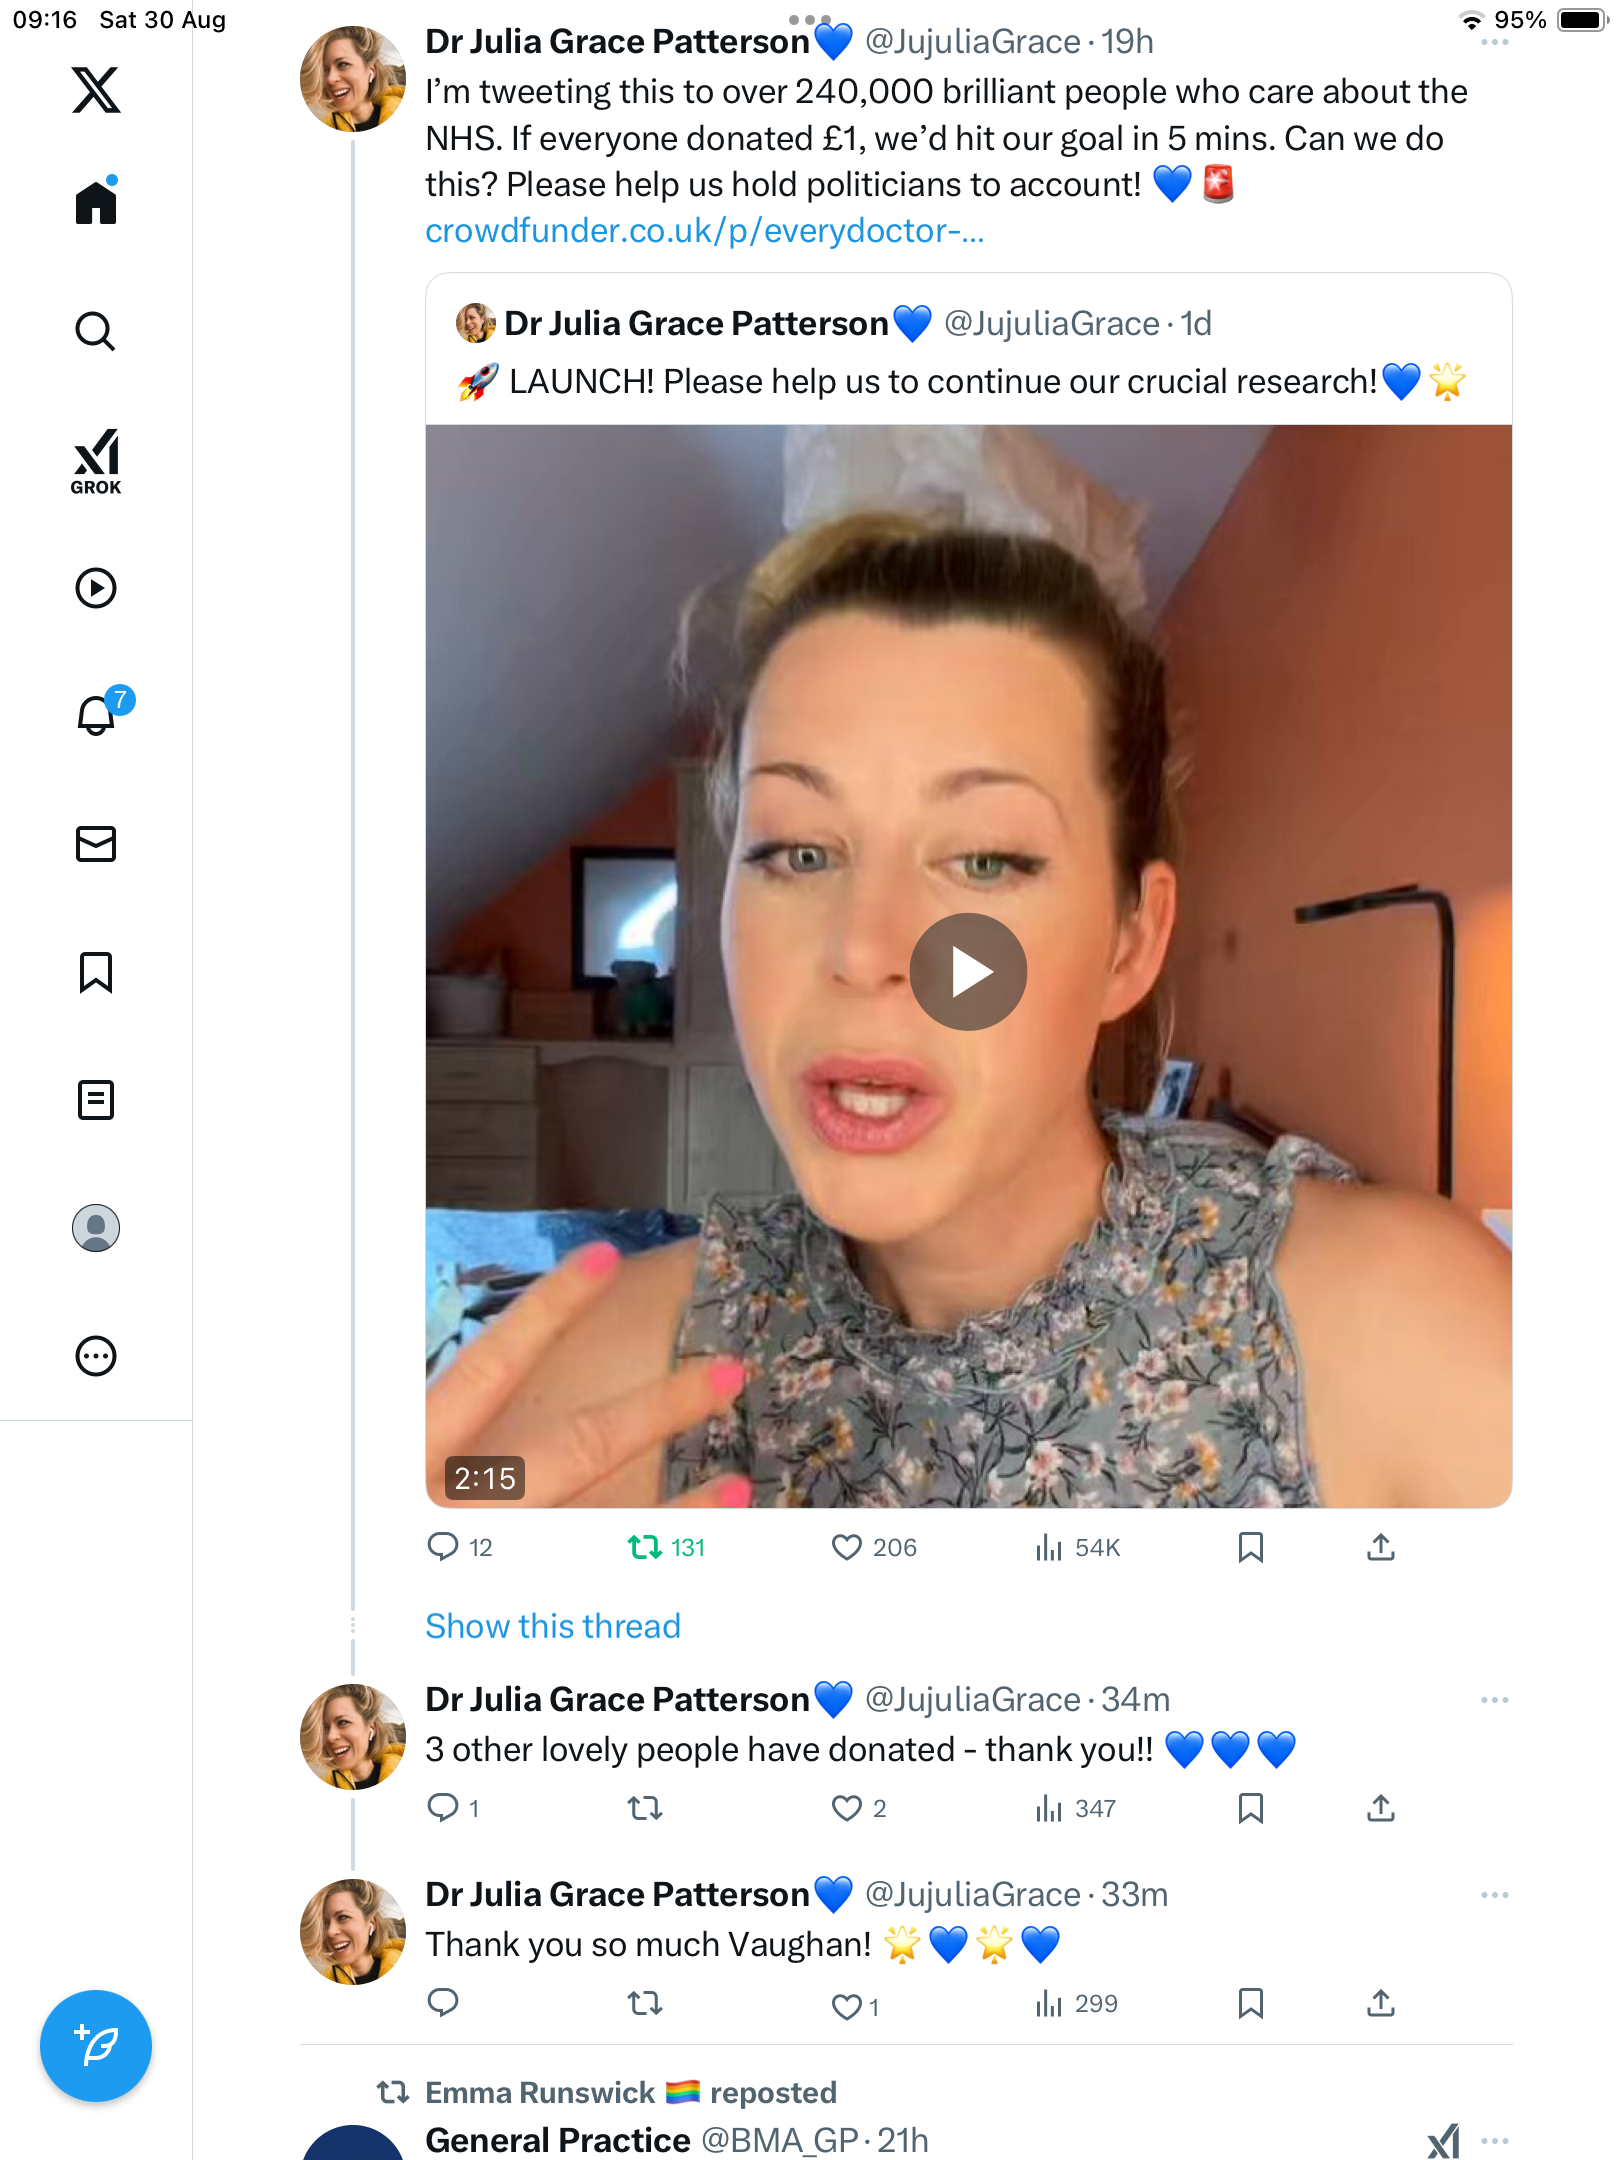1620x2160 pixels.
Task: Open the search magnifier in sidebar
Action: click(x=96, y=331)
